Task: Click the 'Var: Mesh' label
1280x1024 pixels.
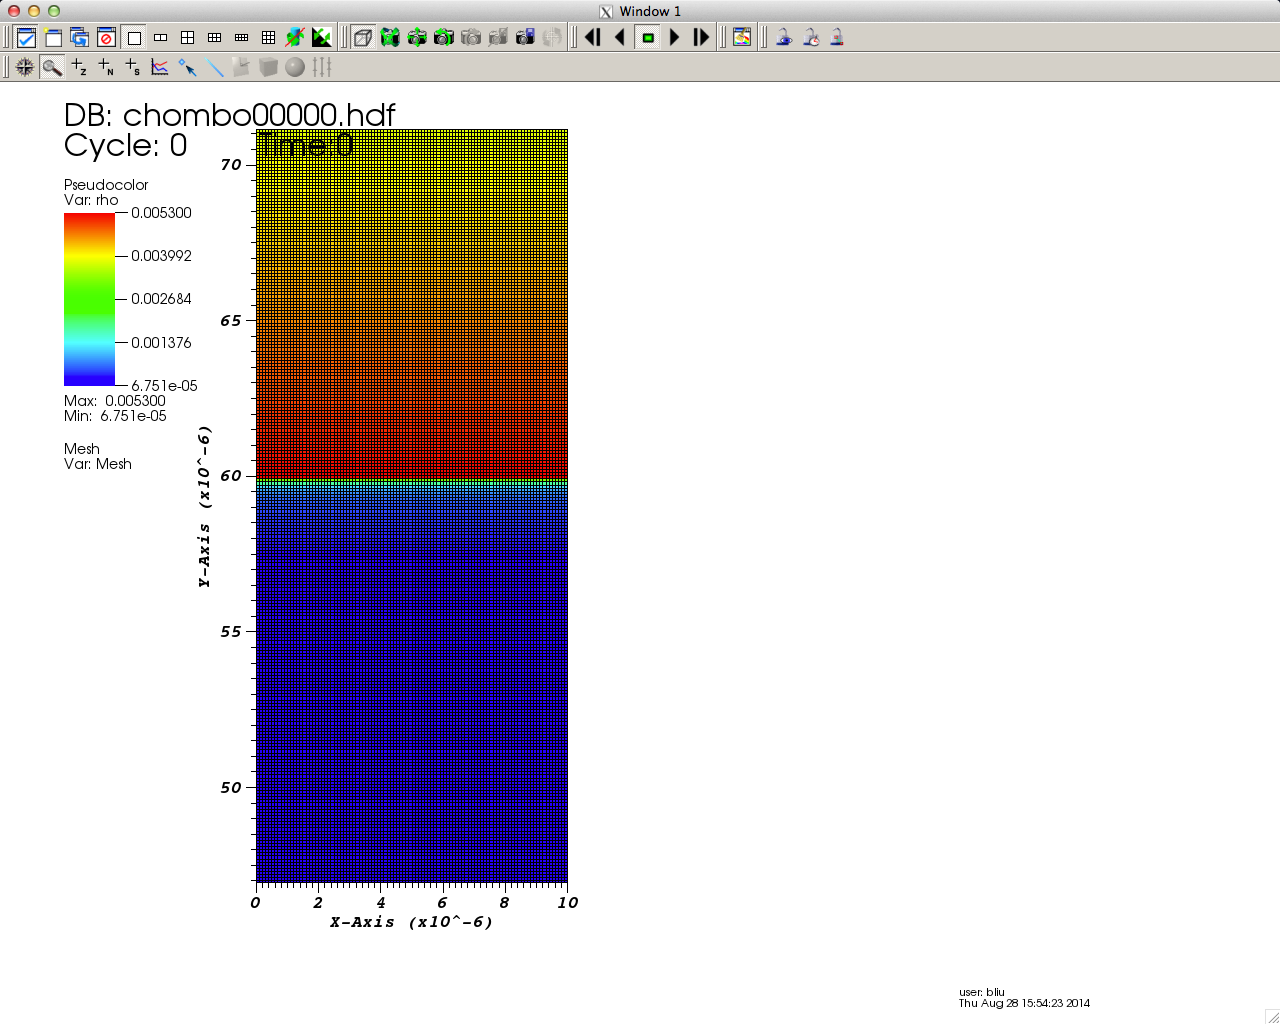Action: (98, 464)
